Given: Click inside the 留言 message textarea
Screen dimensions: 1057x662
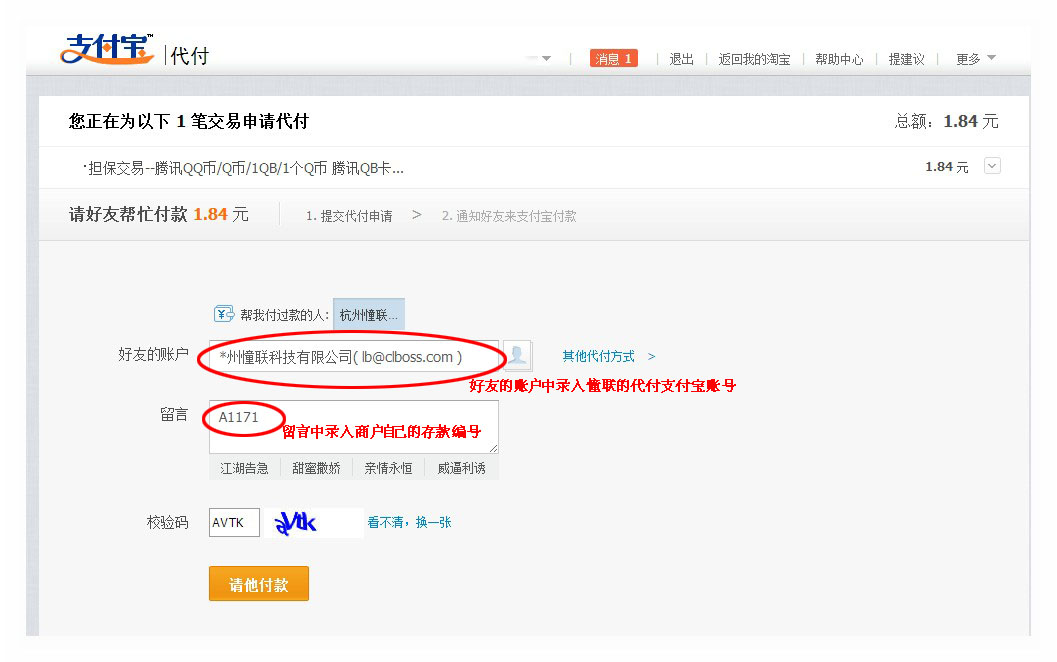Looking at the screenshot, I should [354, 427].
